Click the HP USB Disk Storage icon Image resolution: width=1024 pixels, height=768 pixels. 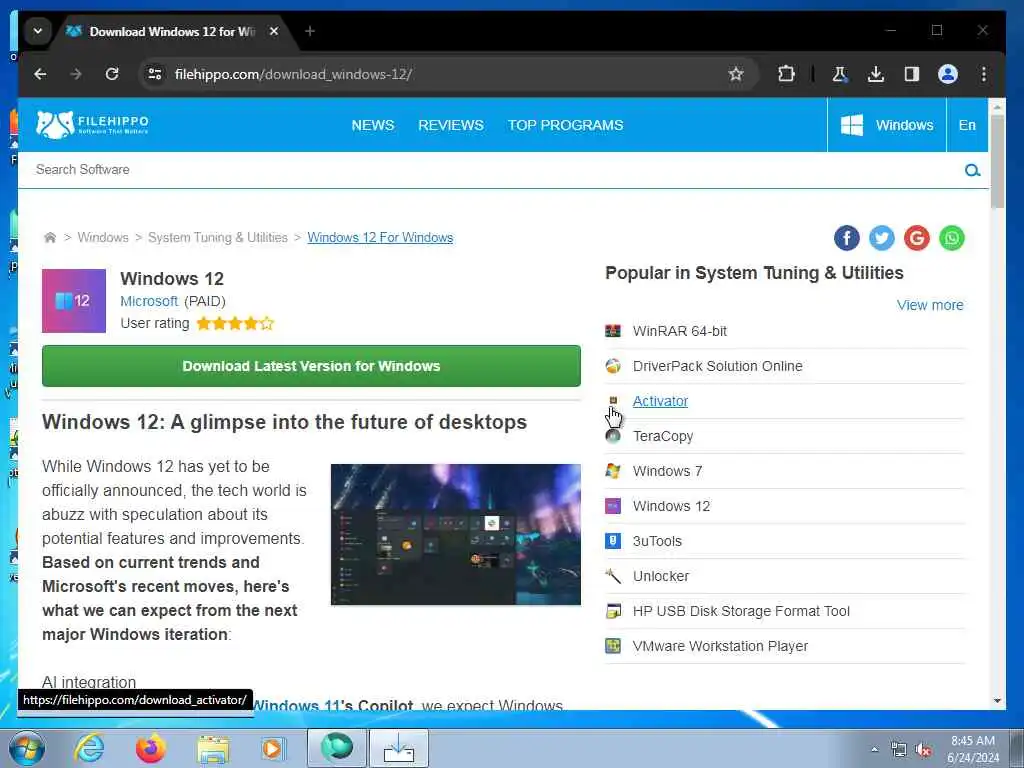pos(613,611)
